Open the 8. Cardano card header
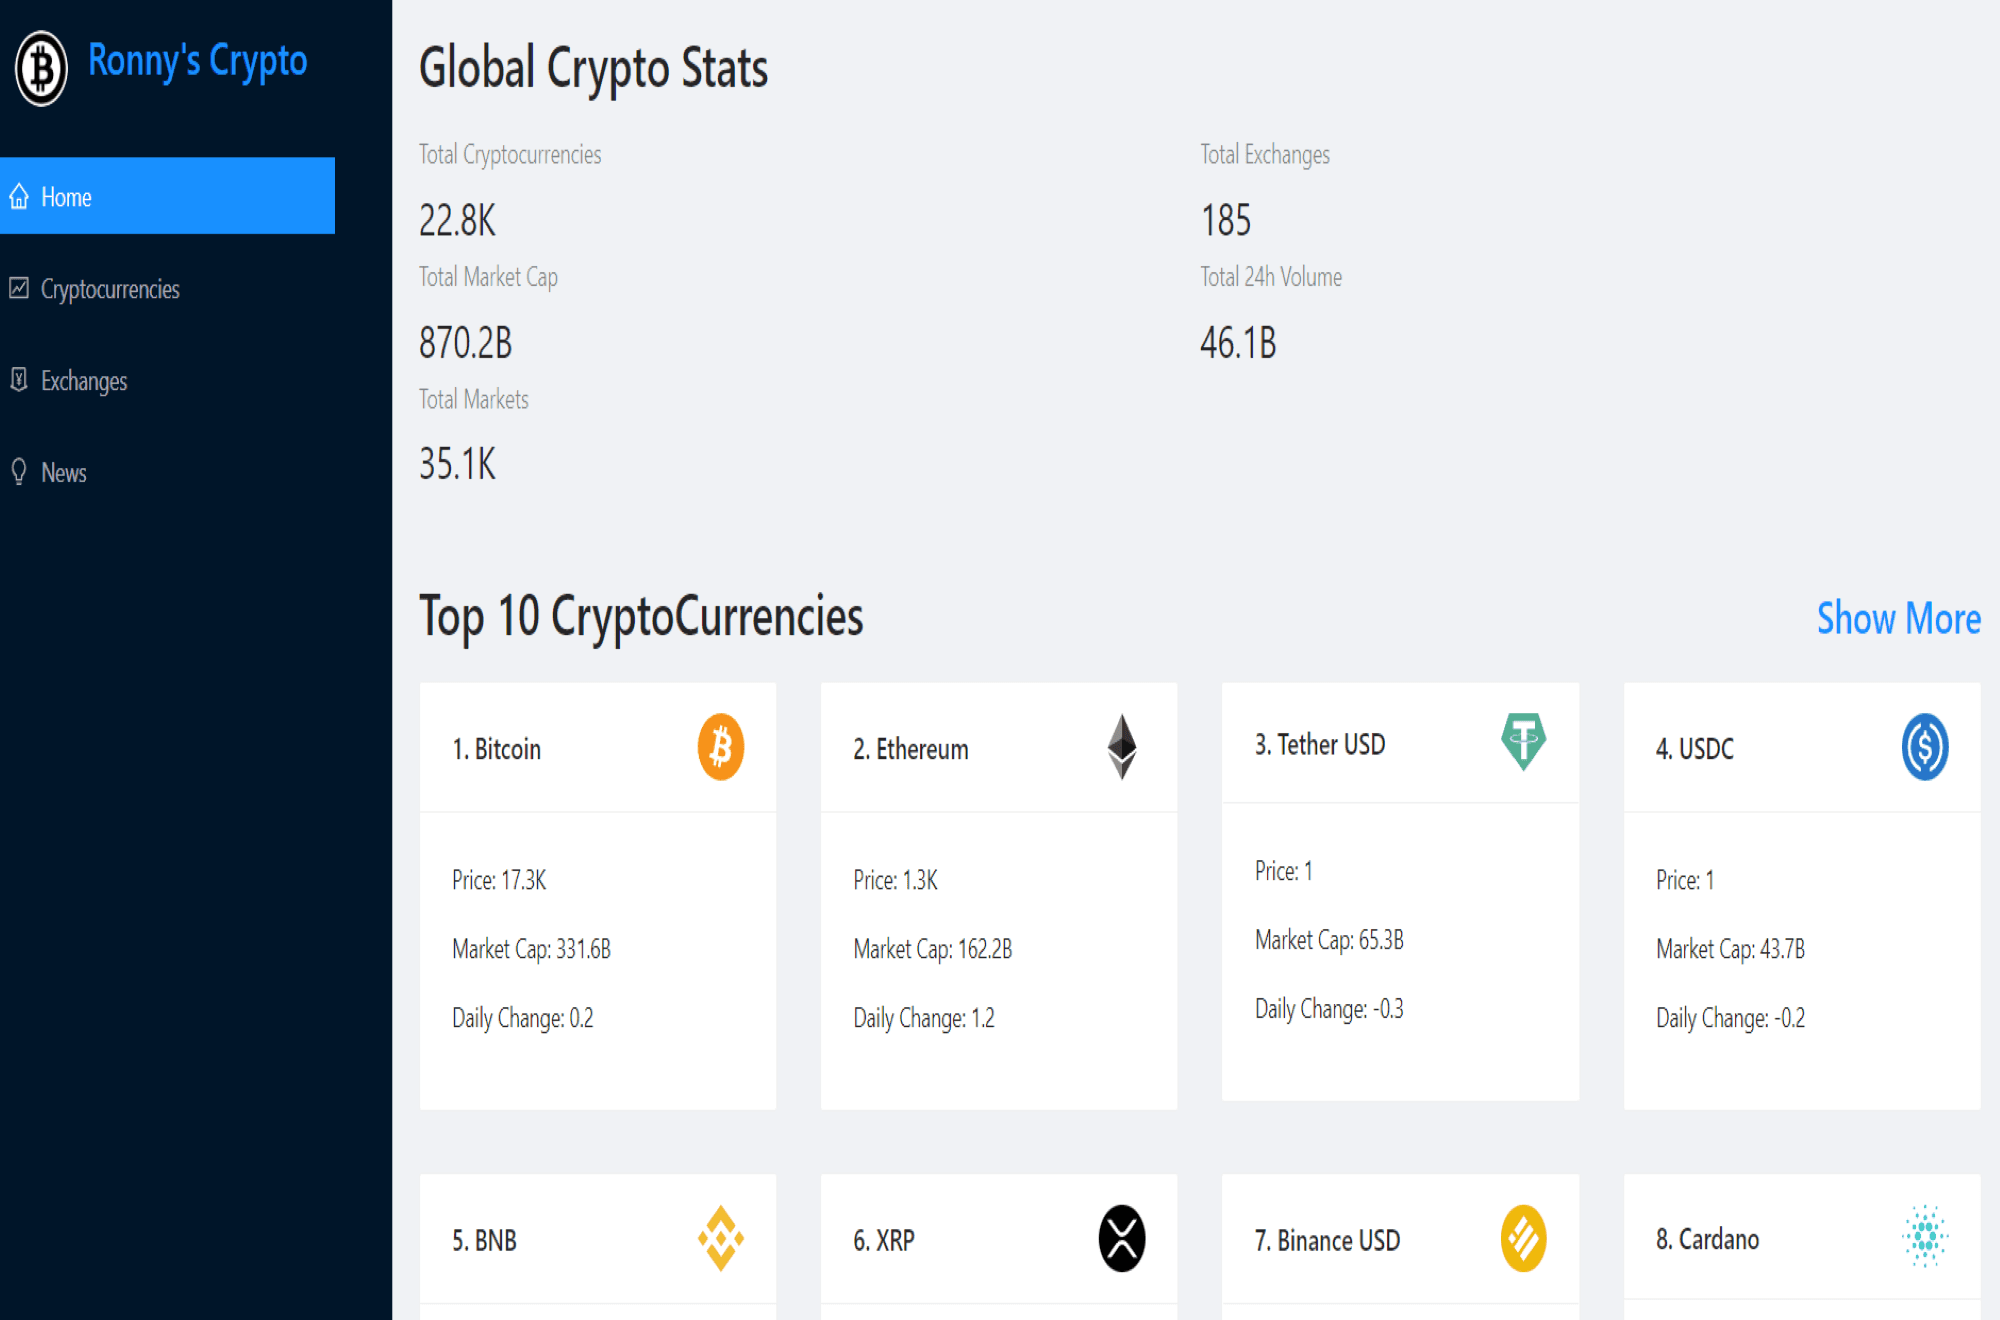The height and width of the screenshot is (1320, 2000). (1707, 1239)
